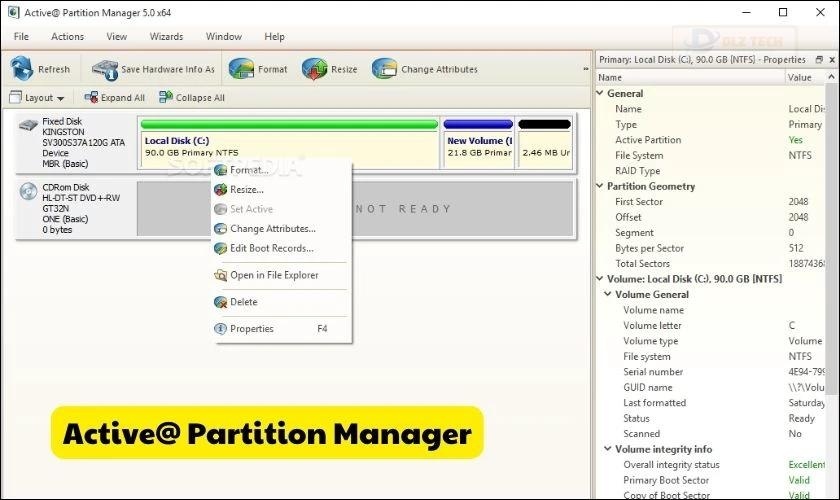
Task: Select the Volume letter property row
Action: pos(710,325)
